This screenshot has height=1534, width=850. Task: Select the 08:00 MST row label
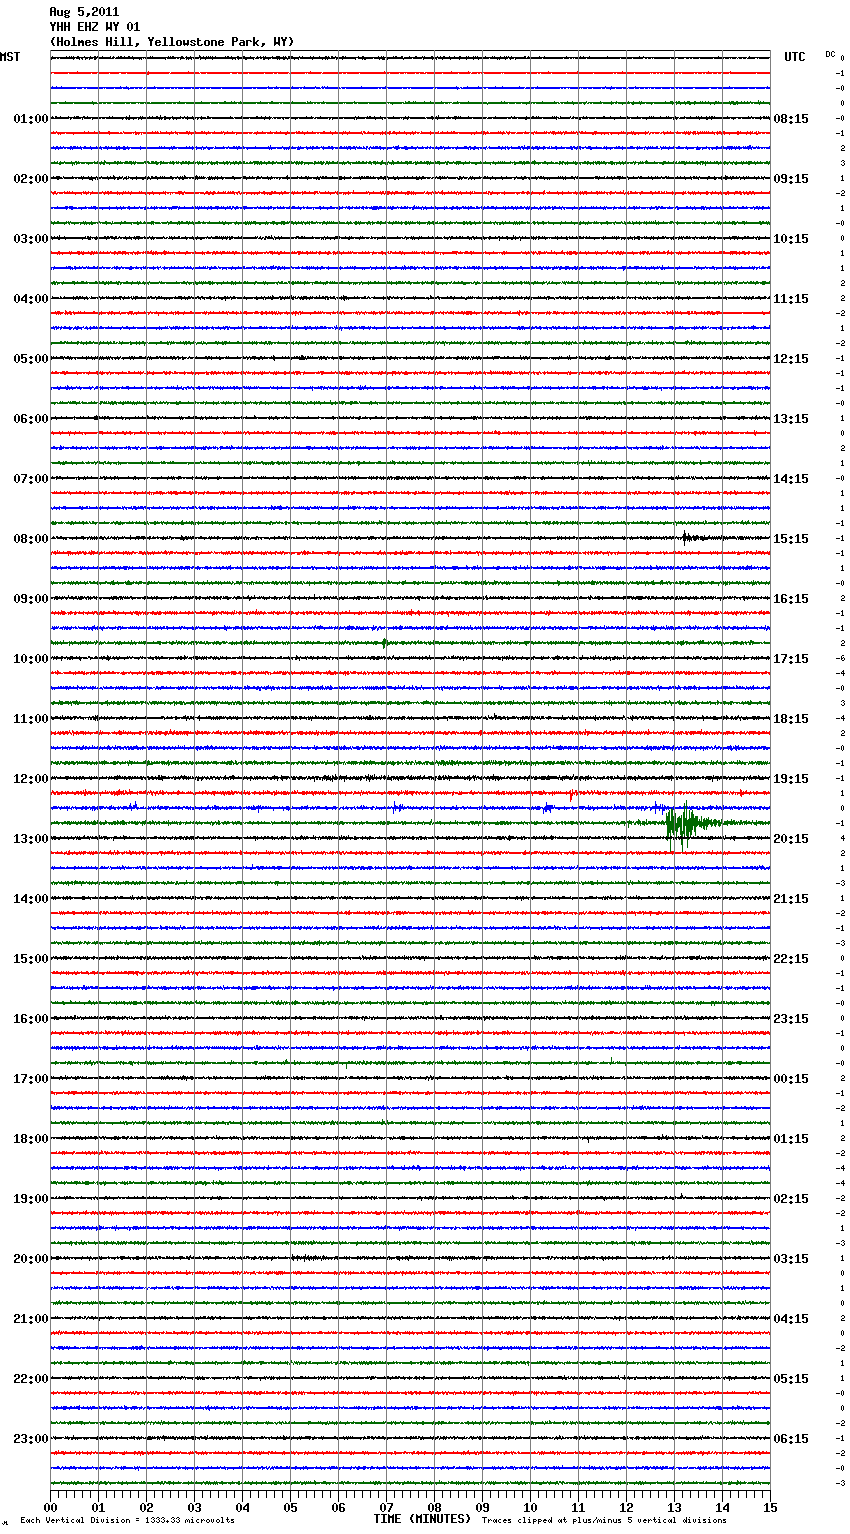coord(31,539)
